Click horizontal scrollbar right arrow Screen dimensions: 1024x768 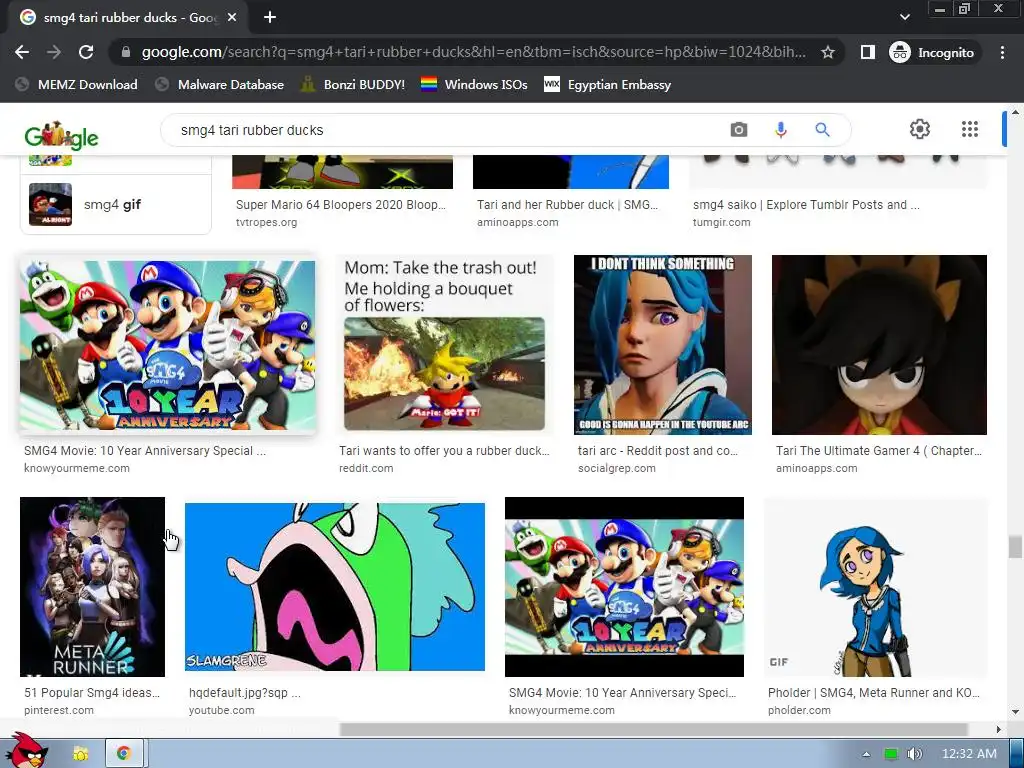click(x=999, y=729)
